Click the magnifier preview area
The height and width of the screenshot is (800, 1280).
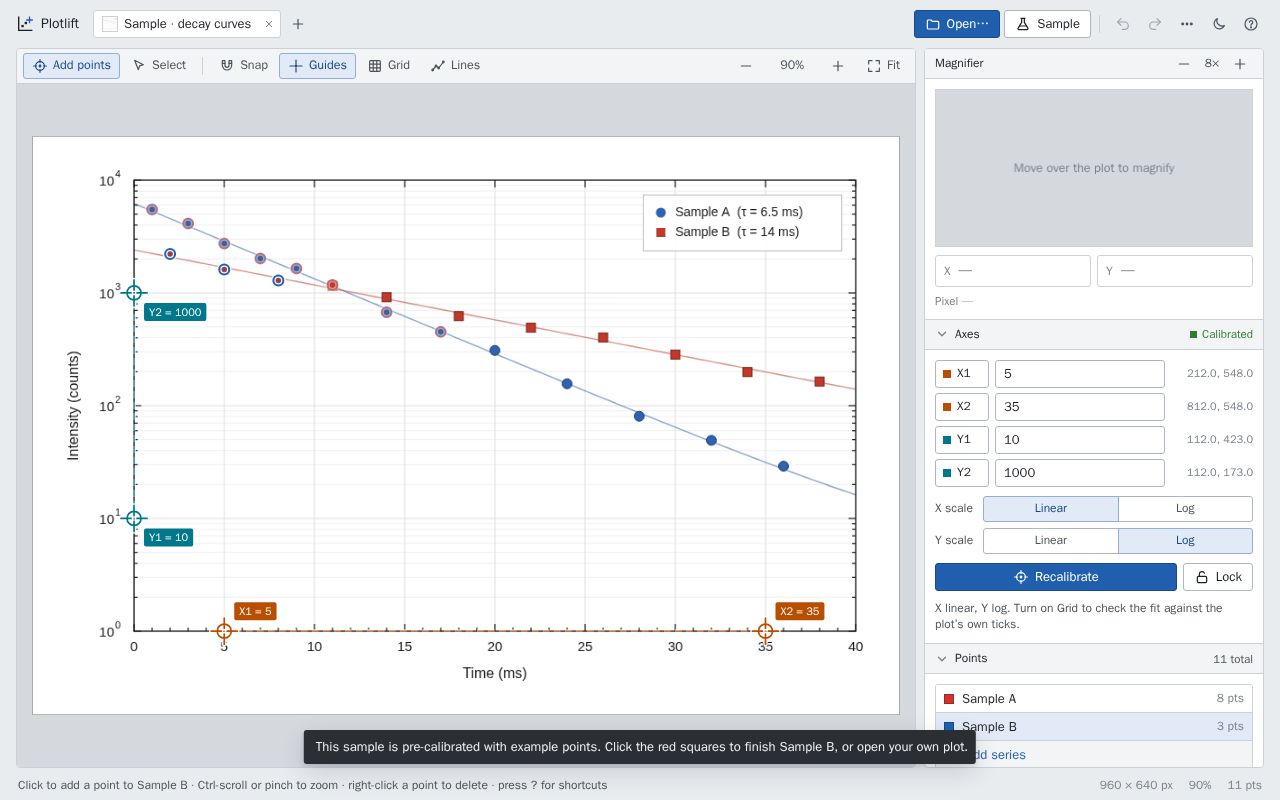1094,168
